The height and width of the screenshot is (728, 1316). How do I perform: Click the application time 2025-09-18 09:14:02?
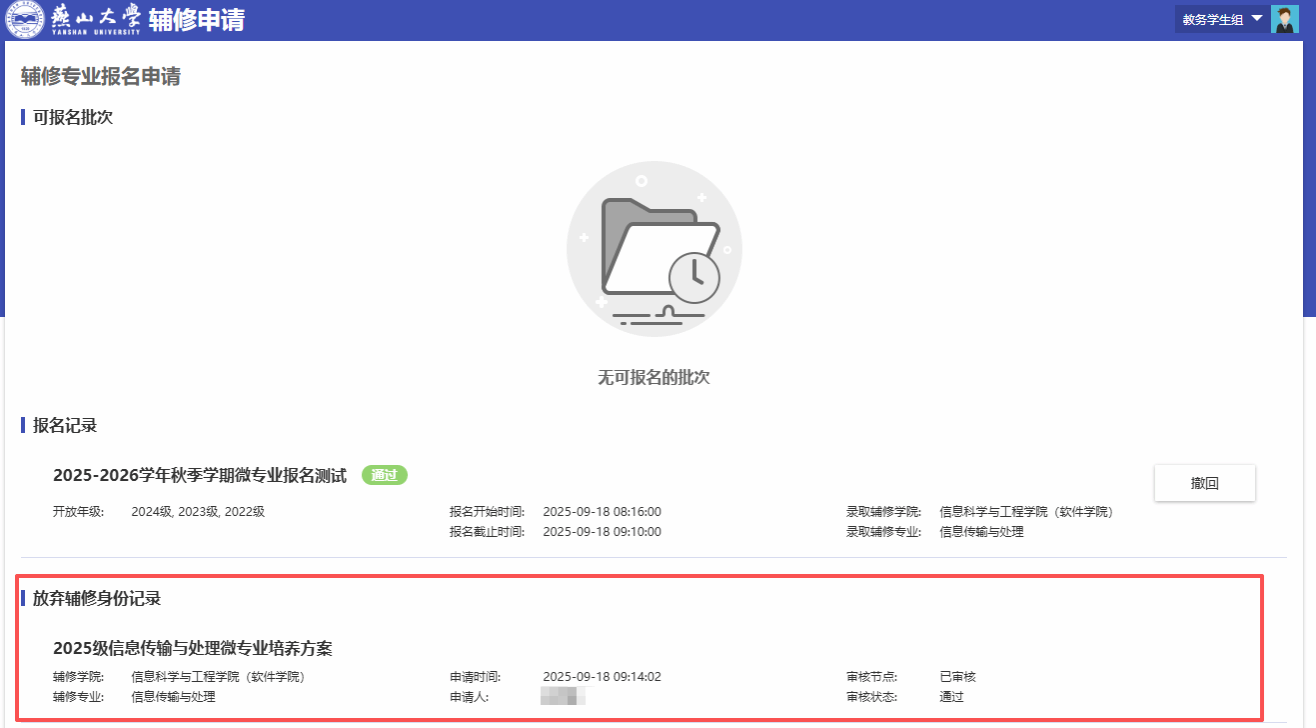(x=602, y=677)
